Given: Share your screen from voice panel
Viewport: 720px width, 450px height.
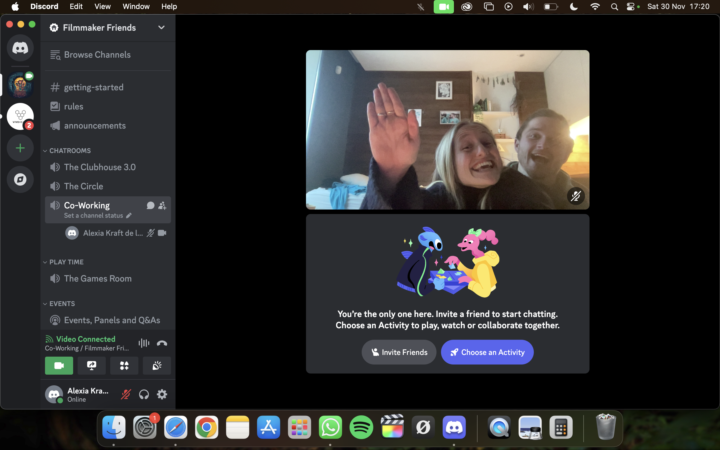Looking at the screenshot, I should coord(91,366).
